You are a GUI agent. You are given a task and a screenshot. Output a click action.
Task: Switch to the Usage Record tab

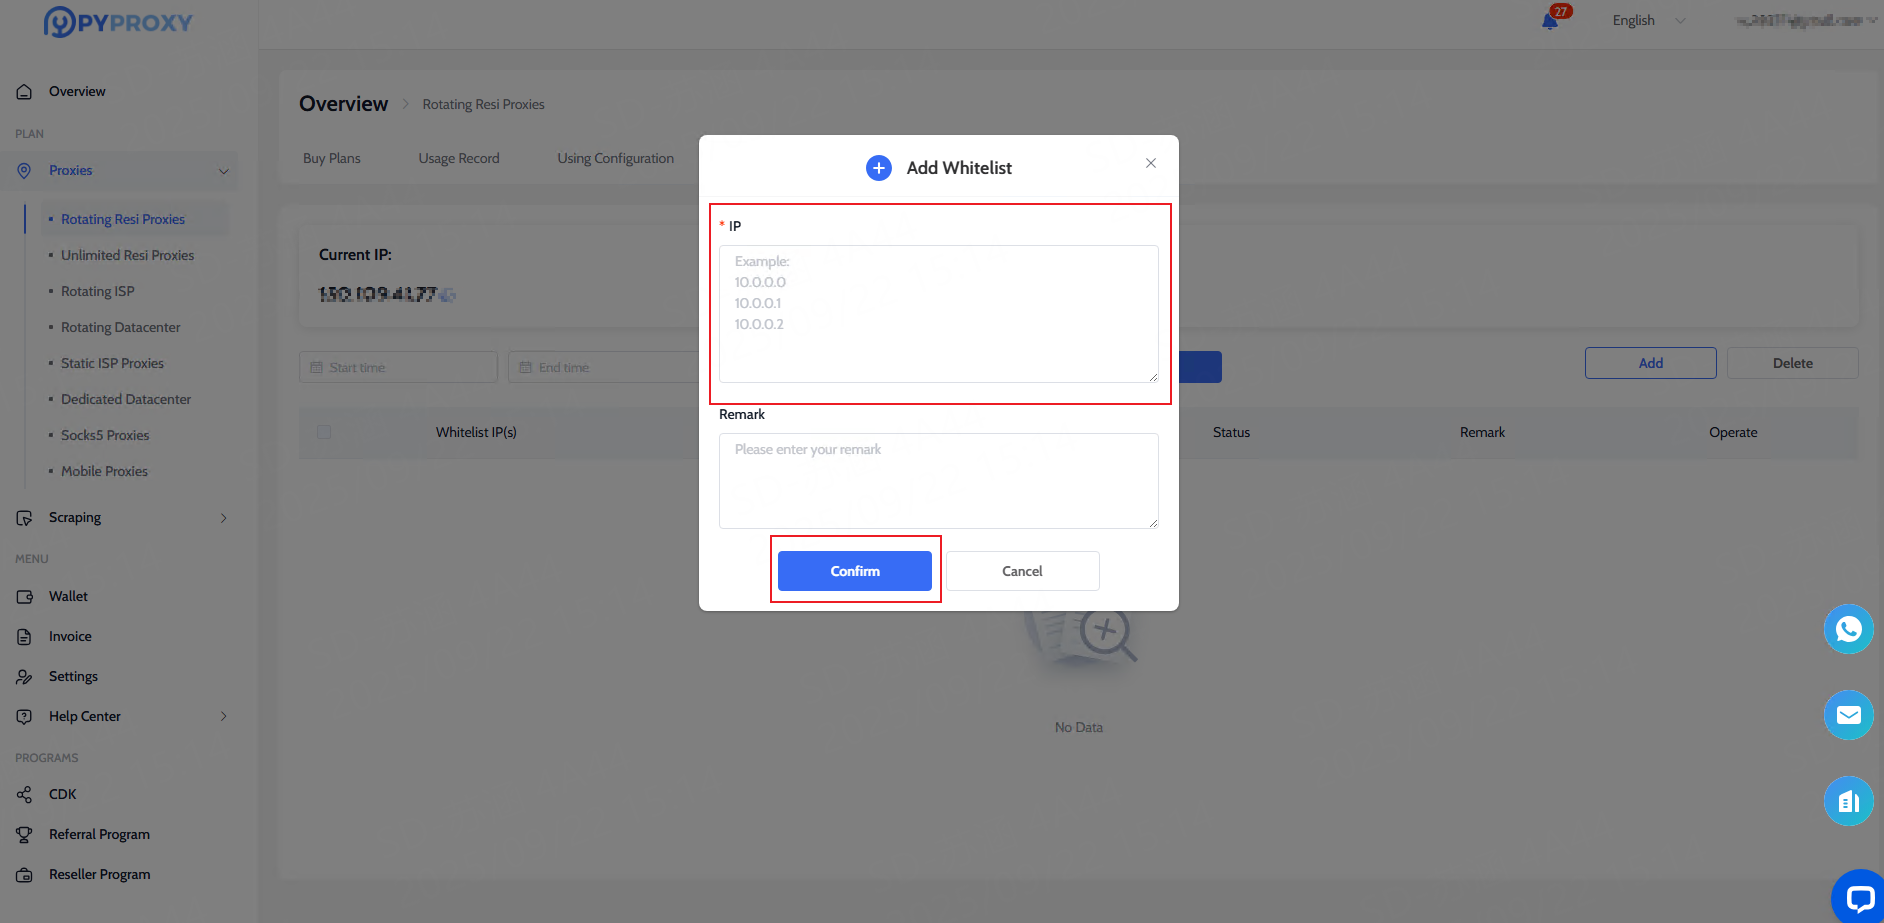[458, 158]
